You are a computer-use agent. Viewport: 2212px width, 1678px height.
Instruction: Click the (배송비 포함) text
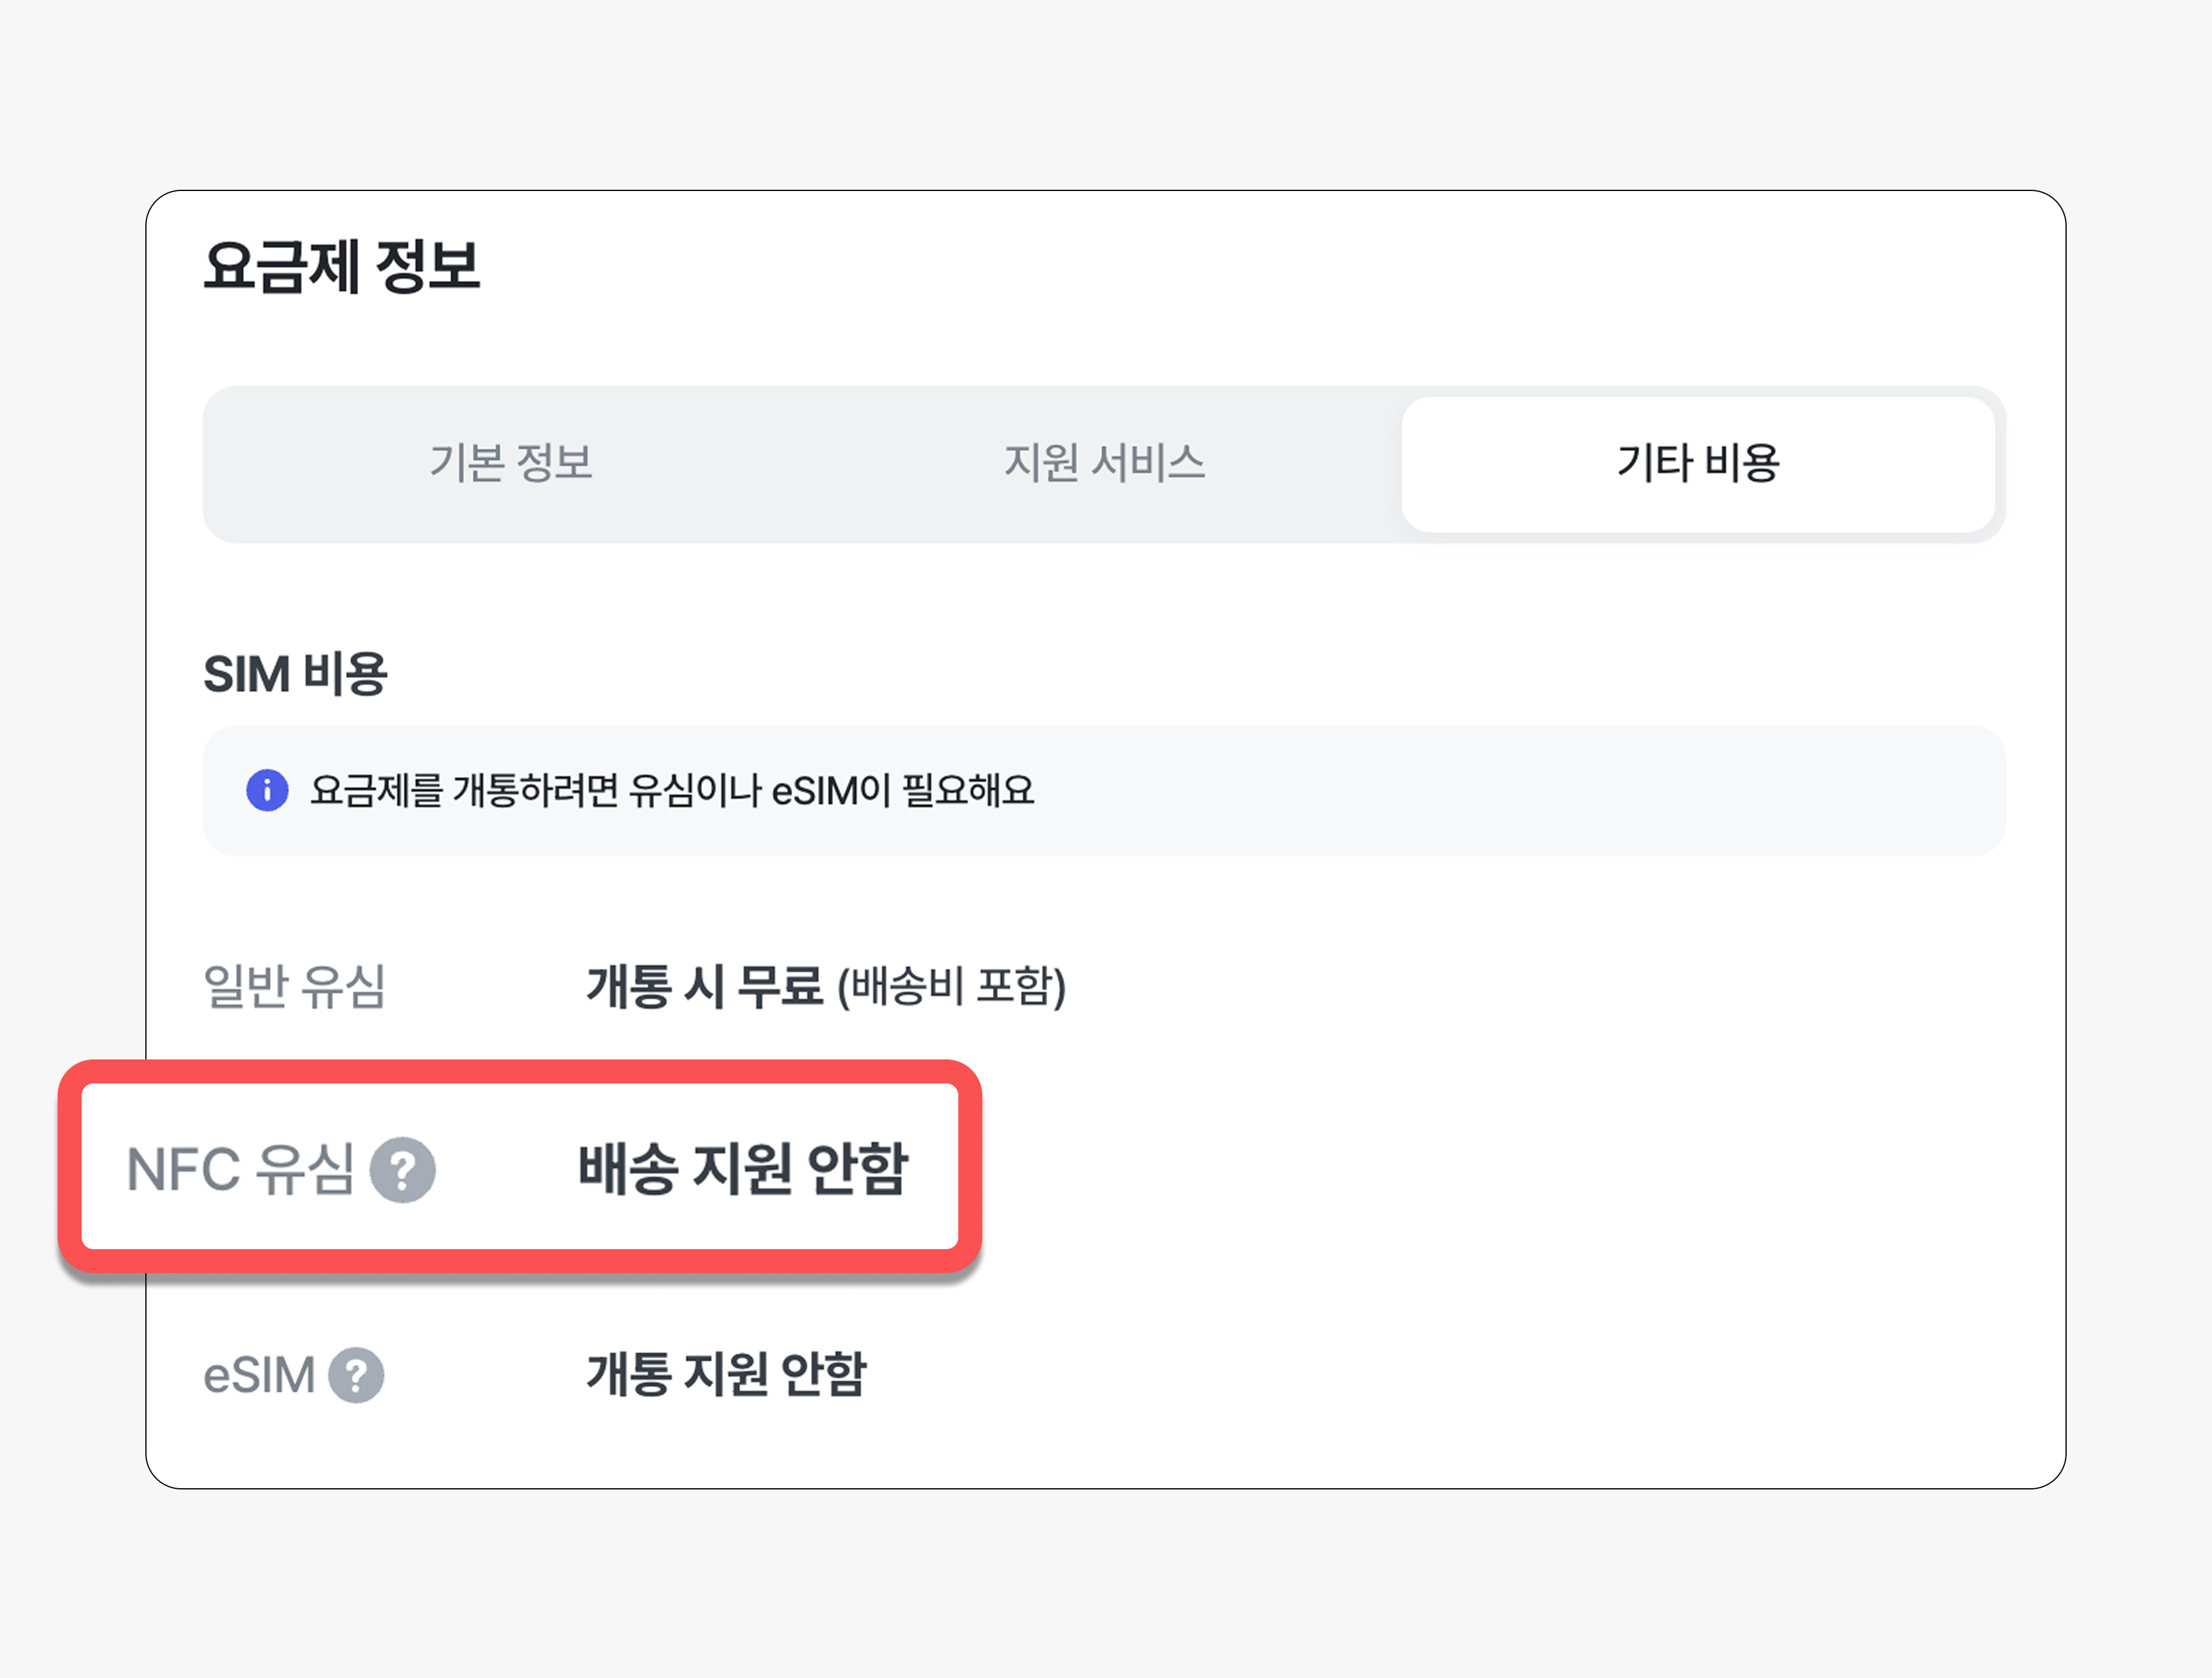click(952, 986)
